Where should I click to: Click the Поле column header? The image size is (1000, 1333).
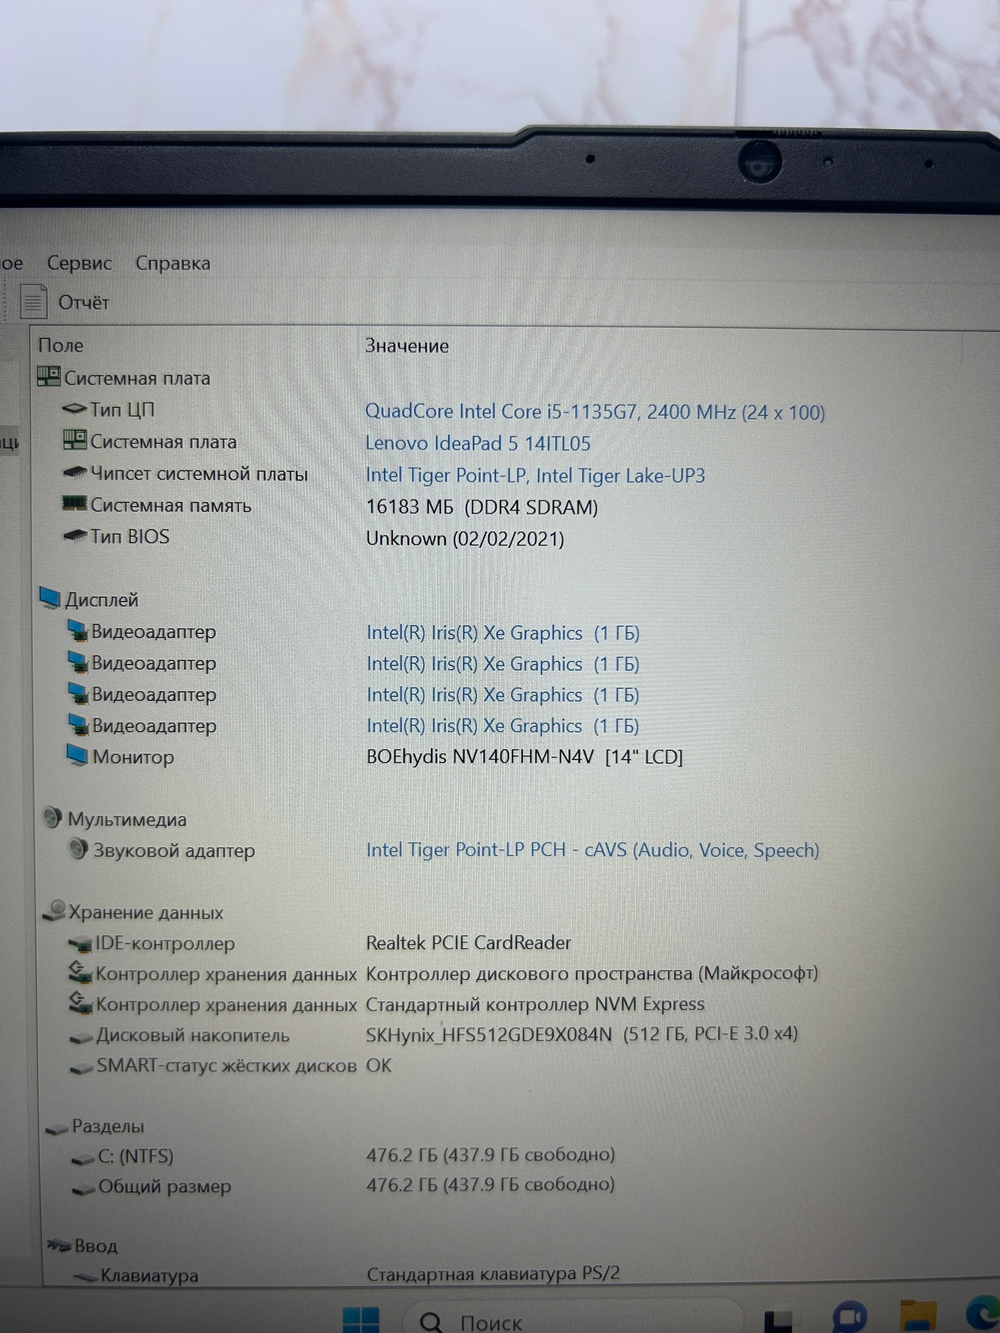[x=61, y=345]
